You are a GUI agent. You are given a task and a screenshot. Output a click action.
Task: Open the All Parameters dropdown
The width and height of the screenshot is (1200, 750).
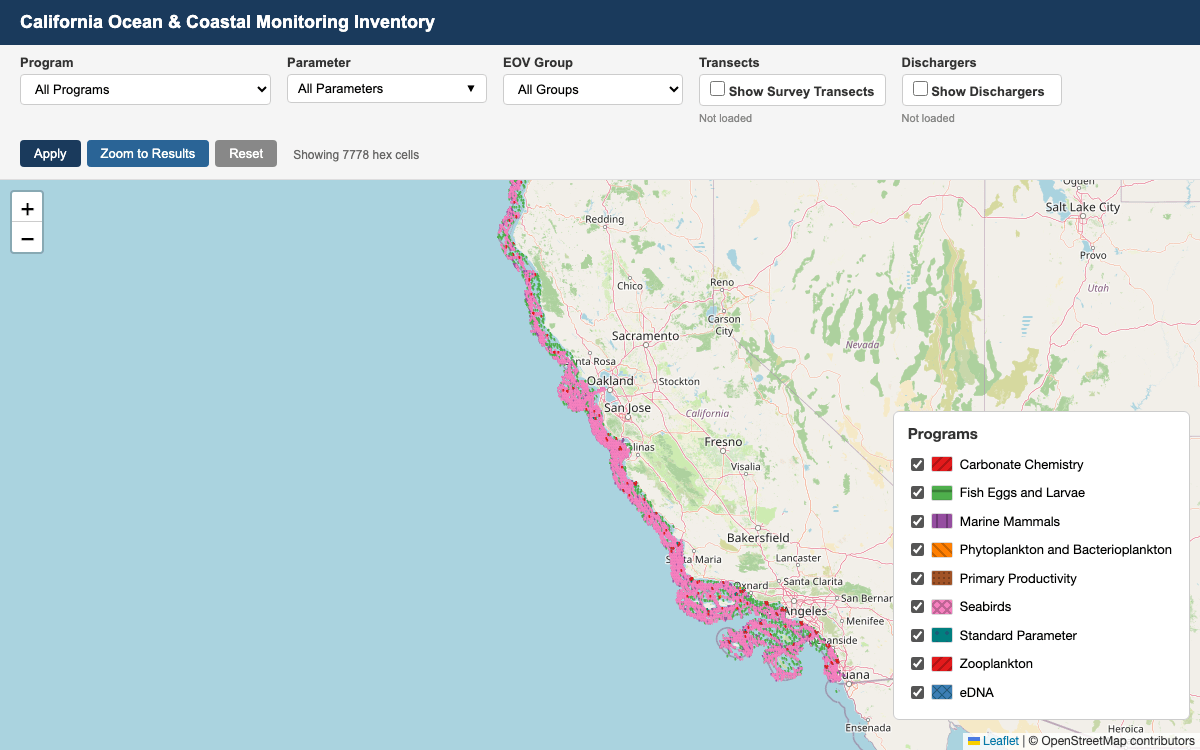click(x=387, y=88)
